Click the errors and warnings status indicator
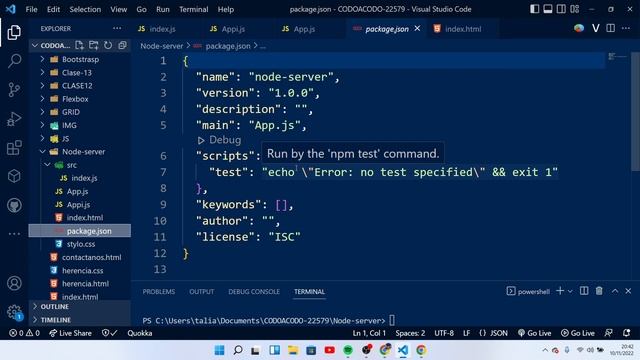640x360 pixels. tap(24, 333)
